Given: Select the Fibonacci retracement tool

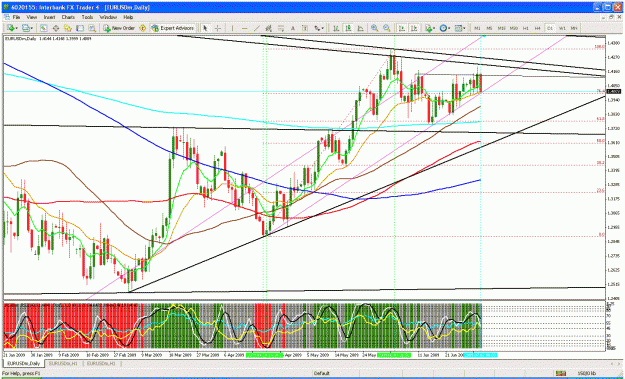Looking at the screenshot, I should tap(281, 28).
